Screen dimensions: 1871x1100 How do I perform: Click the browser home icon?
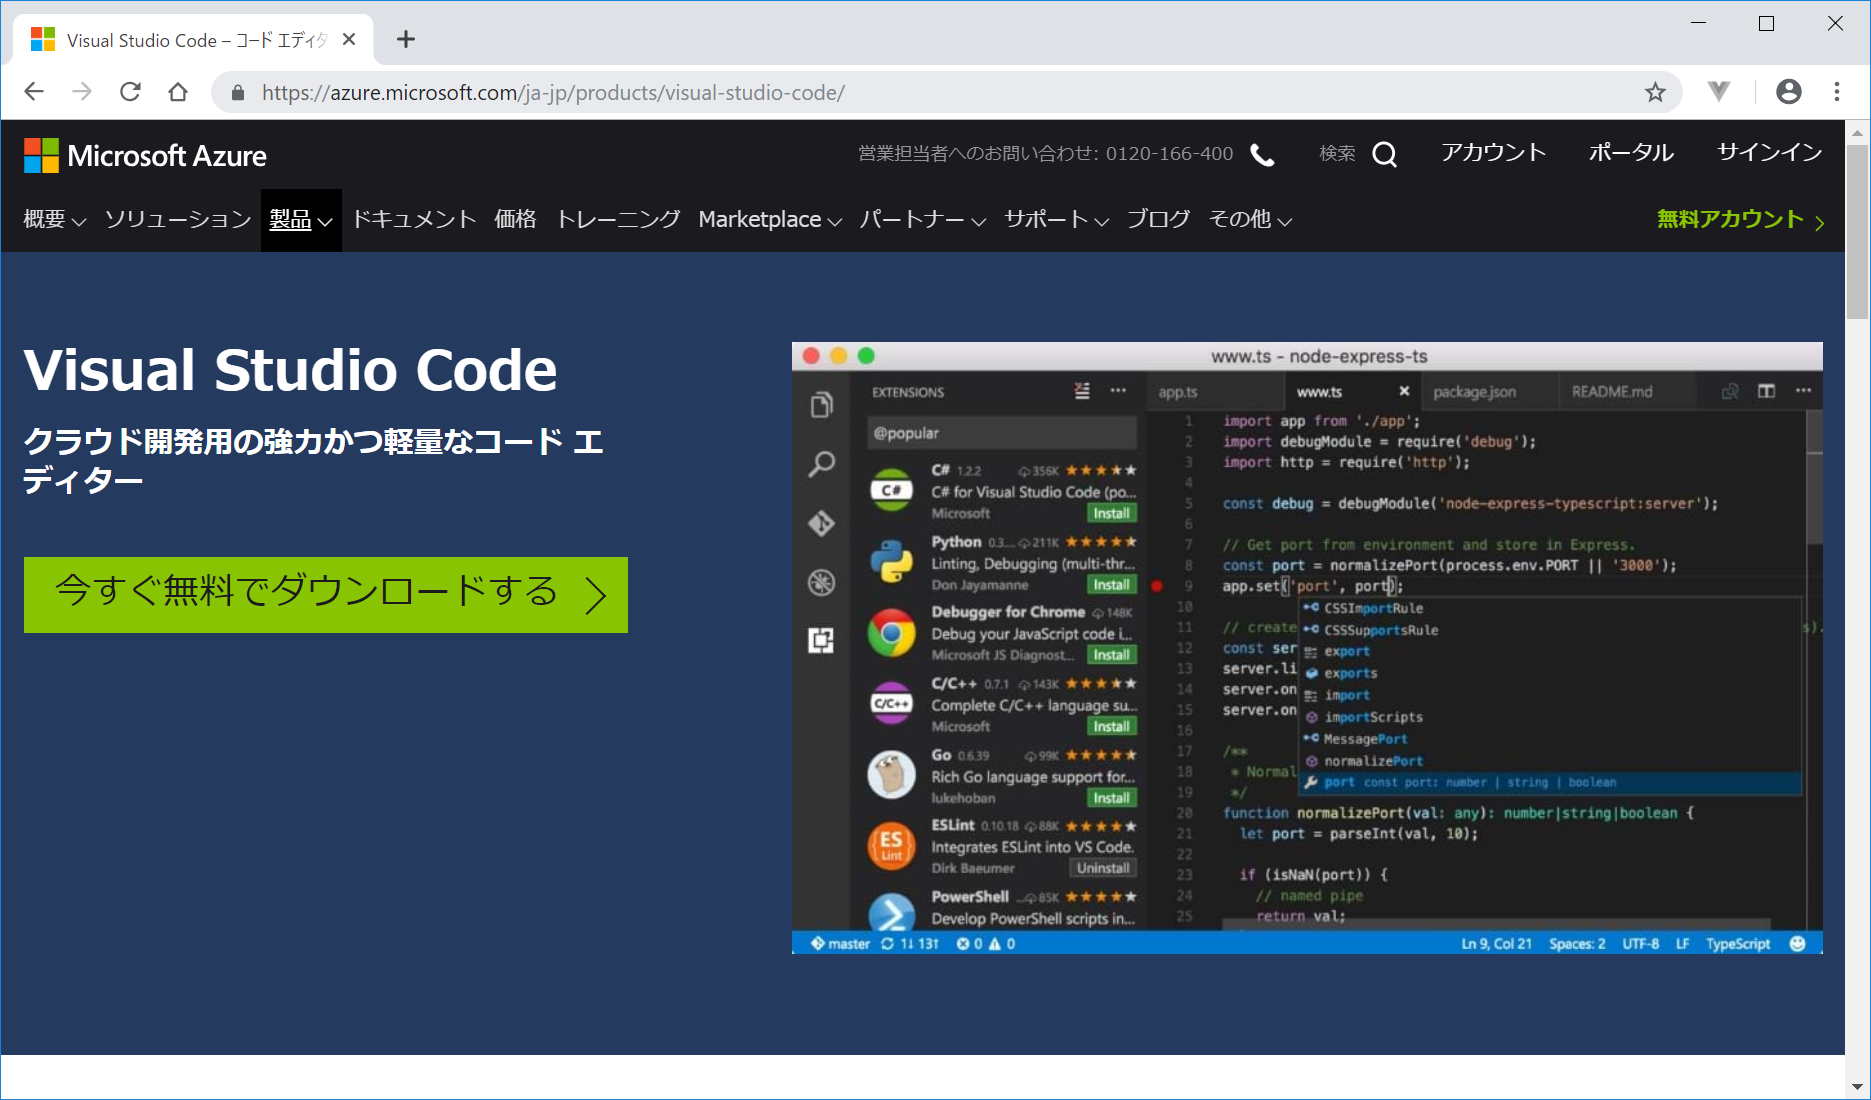(x=178, y=92)
